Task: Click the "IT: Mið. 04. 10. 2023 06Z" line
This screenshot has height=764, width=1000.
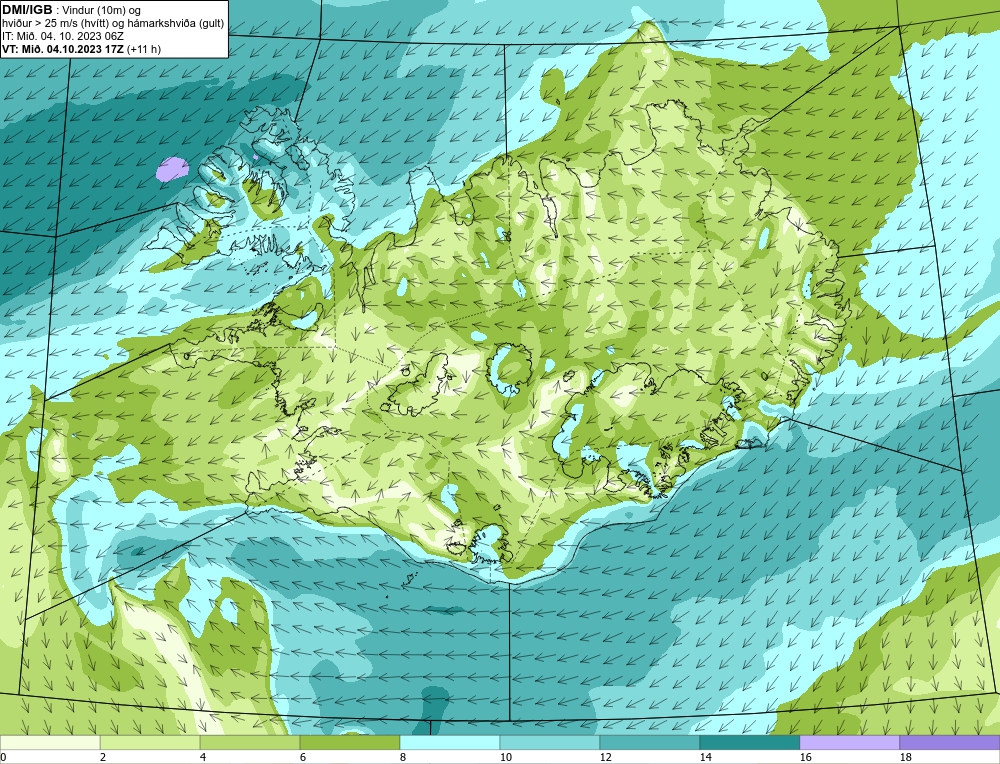Action: [x=62, y=36]
